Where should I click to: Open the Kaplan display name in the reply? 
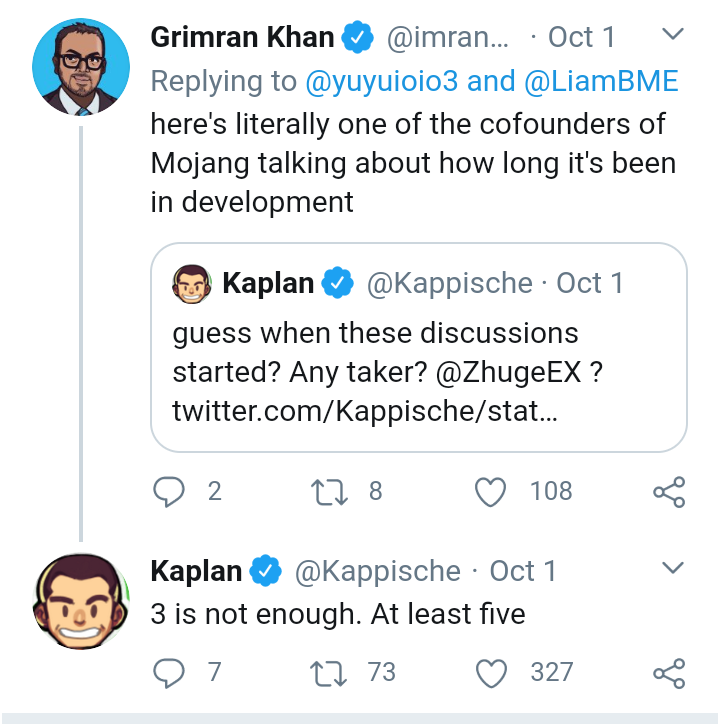[196, 571]
